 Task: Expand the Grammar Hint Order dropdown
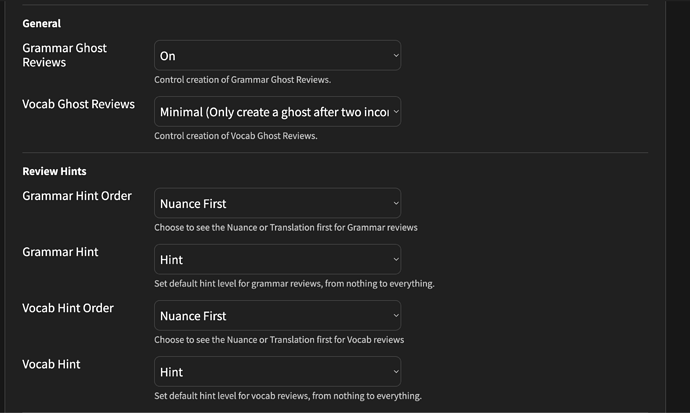(x=277, y=203)
